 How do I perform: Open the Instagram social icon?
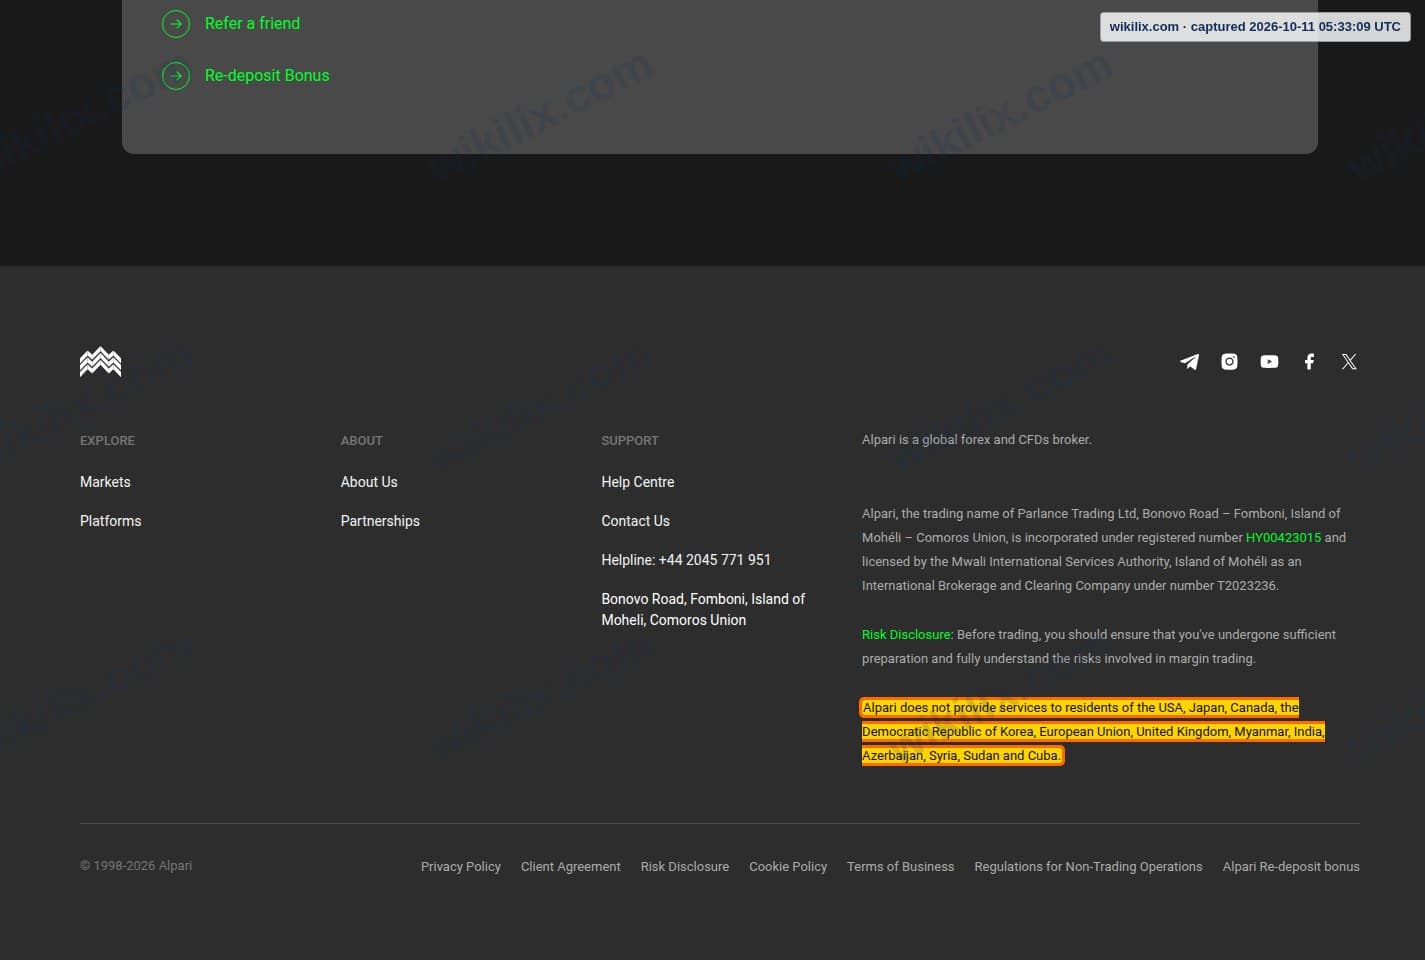click(x=1229, y=362)
